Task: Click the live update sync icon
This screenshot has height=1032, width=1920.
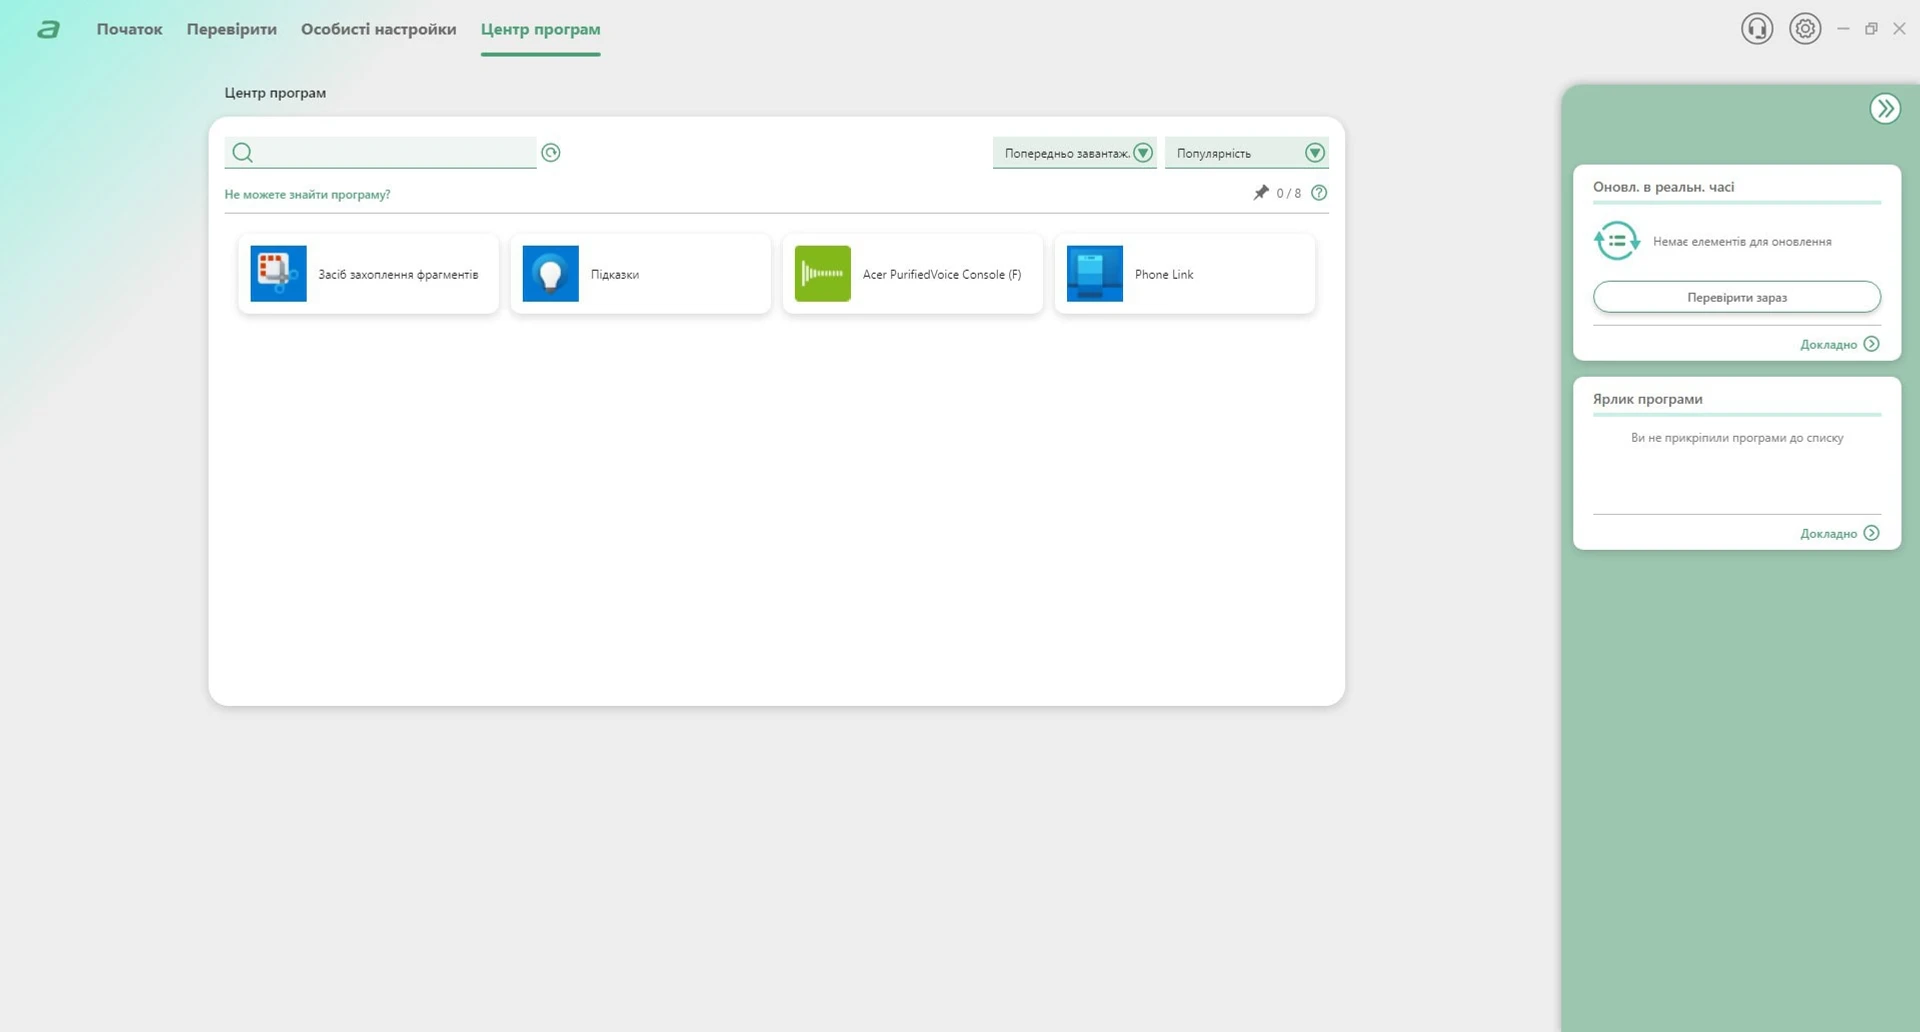Action: [1617, 241]
